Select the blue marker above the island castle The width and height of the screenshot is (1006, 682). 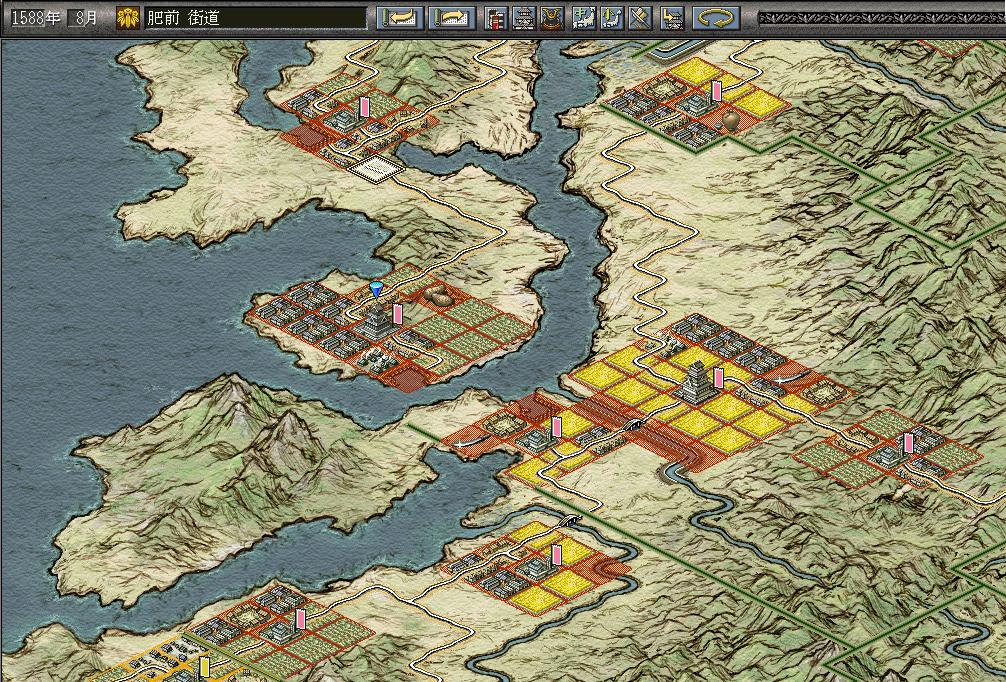tap(377, 289)
